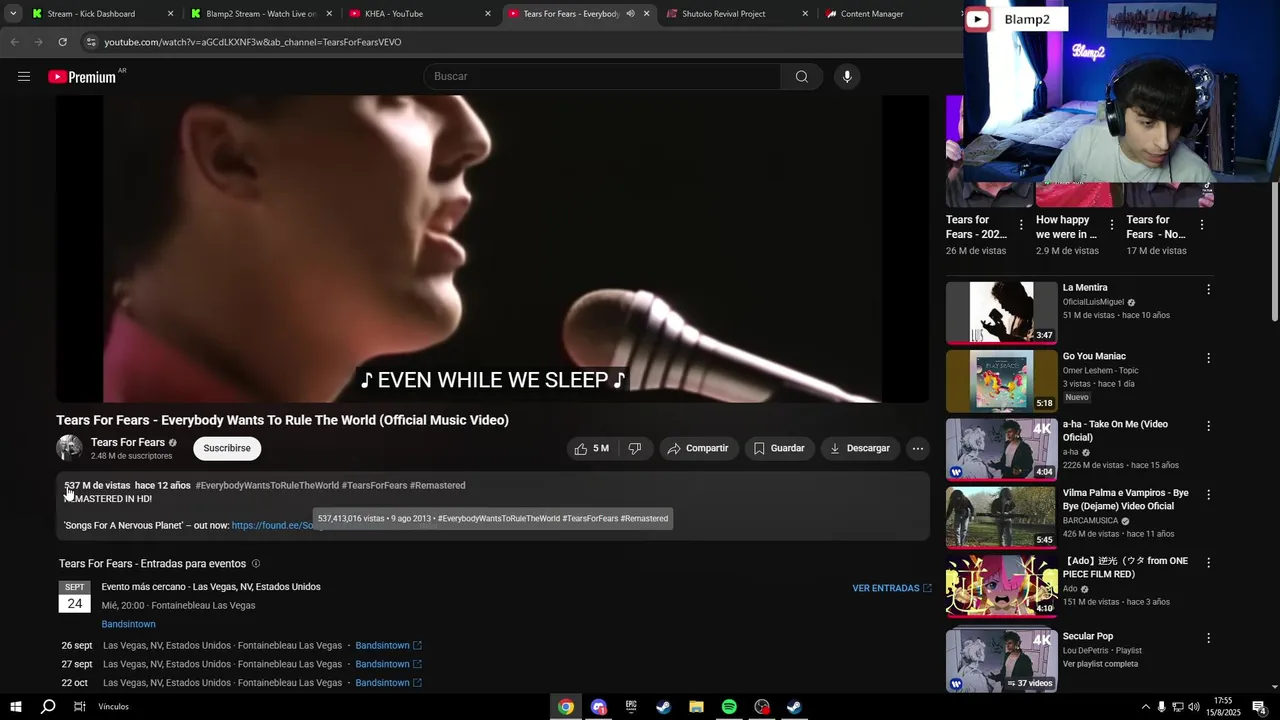Screen dimensions: 1280x720
Task: Open Spotify from the taskbar
Action: (x=729, y=707)
